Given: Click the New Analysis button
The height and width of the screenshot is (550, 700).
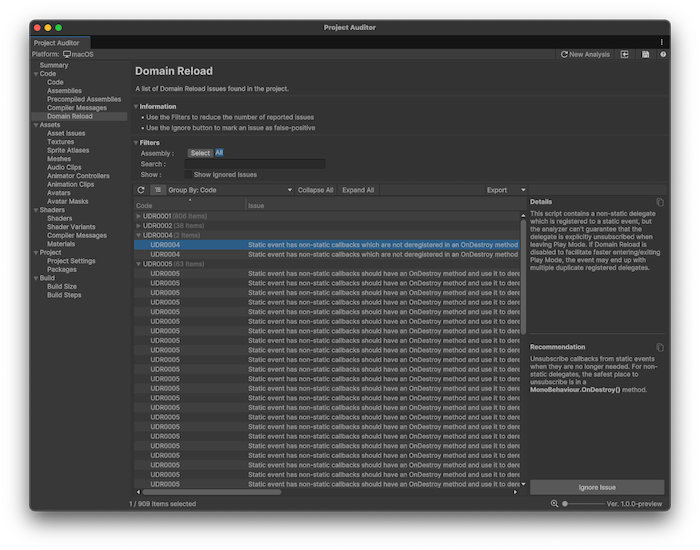Looking at the screenshot, I should [586, 54].
